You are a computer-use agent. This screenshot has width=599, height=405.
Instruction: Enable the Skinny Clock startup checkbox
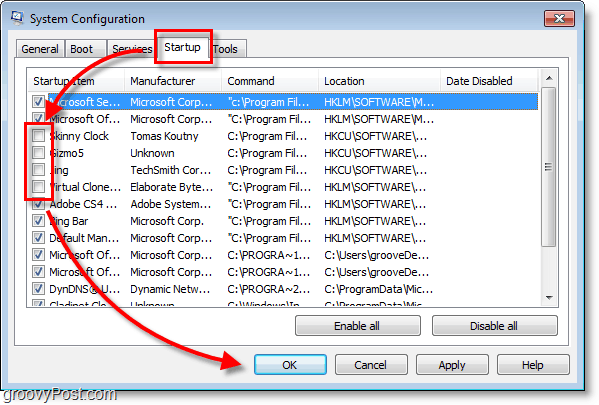(x=38, y=135)
